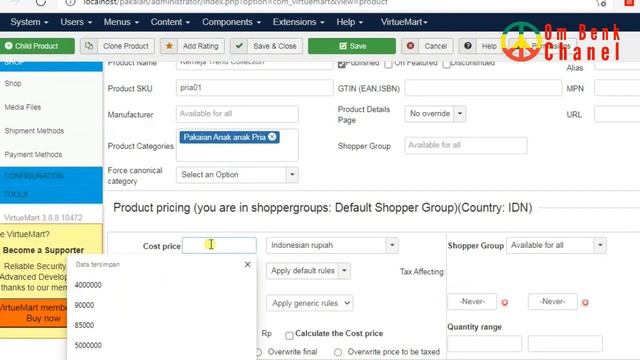
Task: Remove Pakaian Anak anak Pria category tag
Action: point(272,137)
